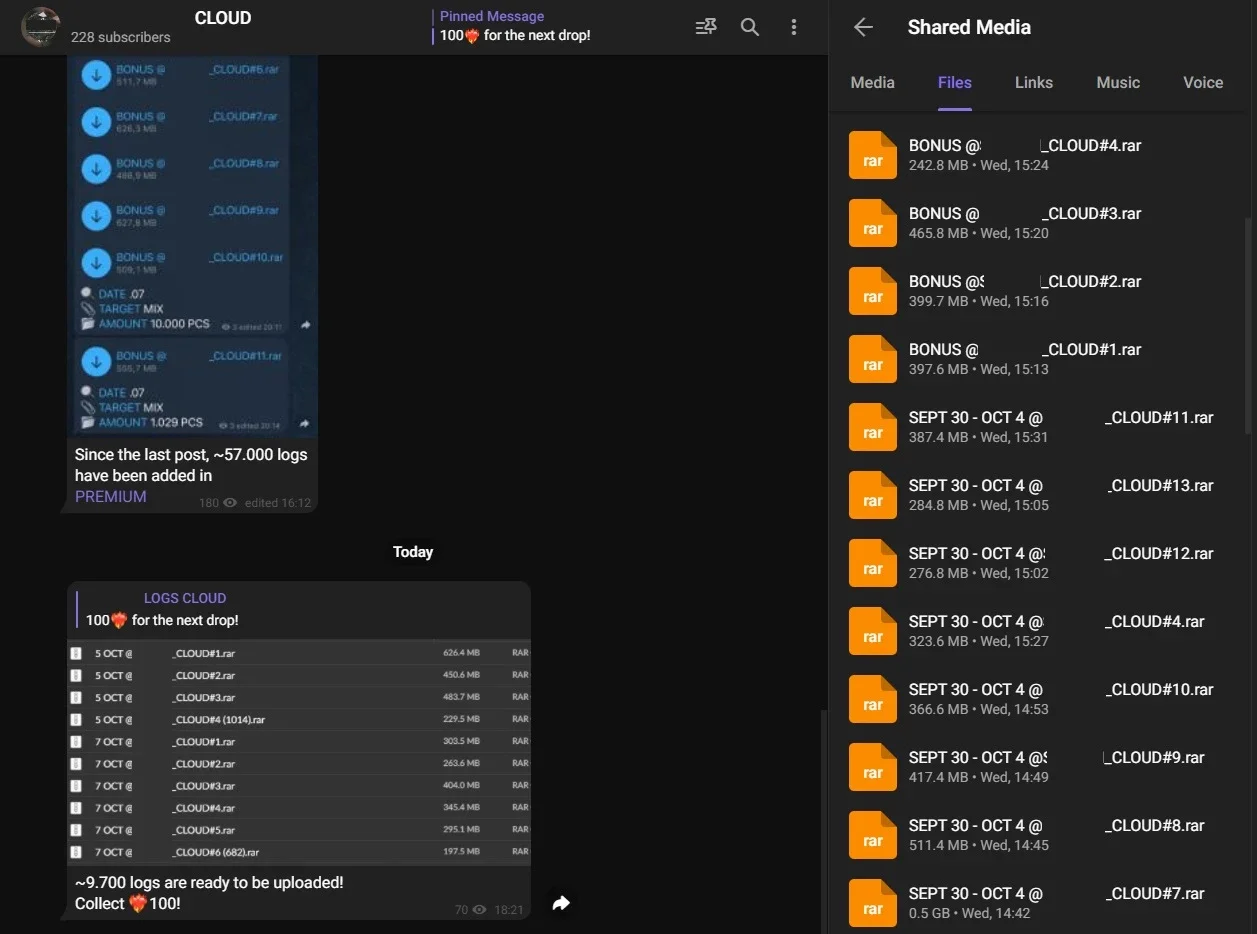Click rar icon of SEPT 30 _CLOUD#12.rar

[x=873, y=563]
